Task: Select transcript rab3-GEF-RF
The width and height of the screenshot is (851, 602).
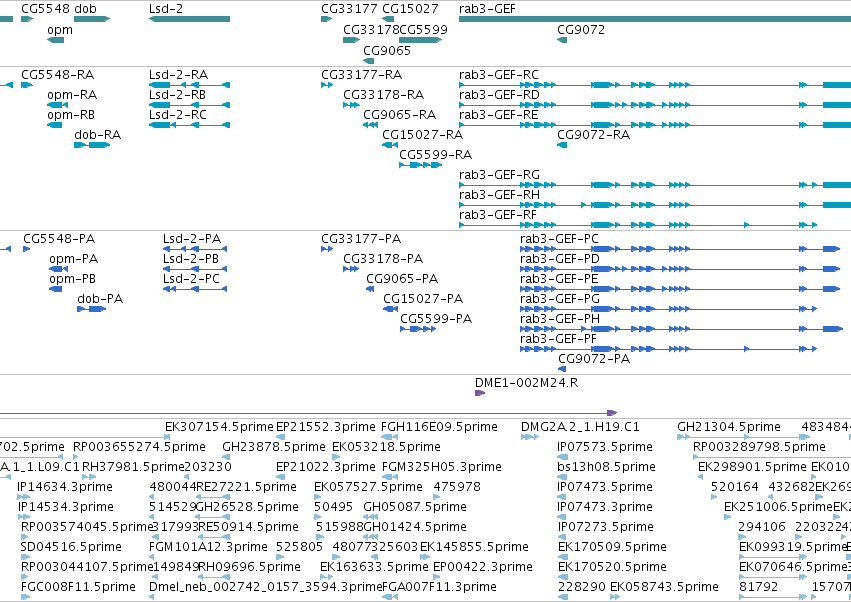Action: pyautogui.click(x=498, y=215)
